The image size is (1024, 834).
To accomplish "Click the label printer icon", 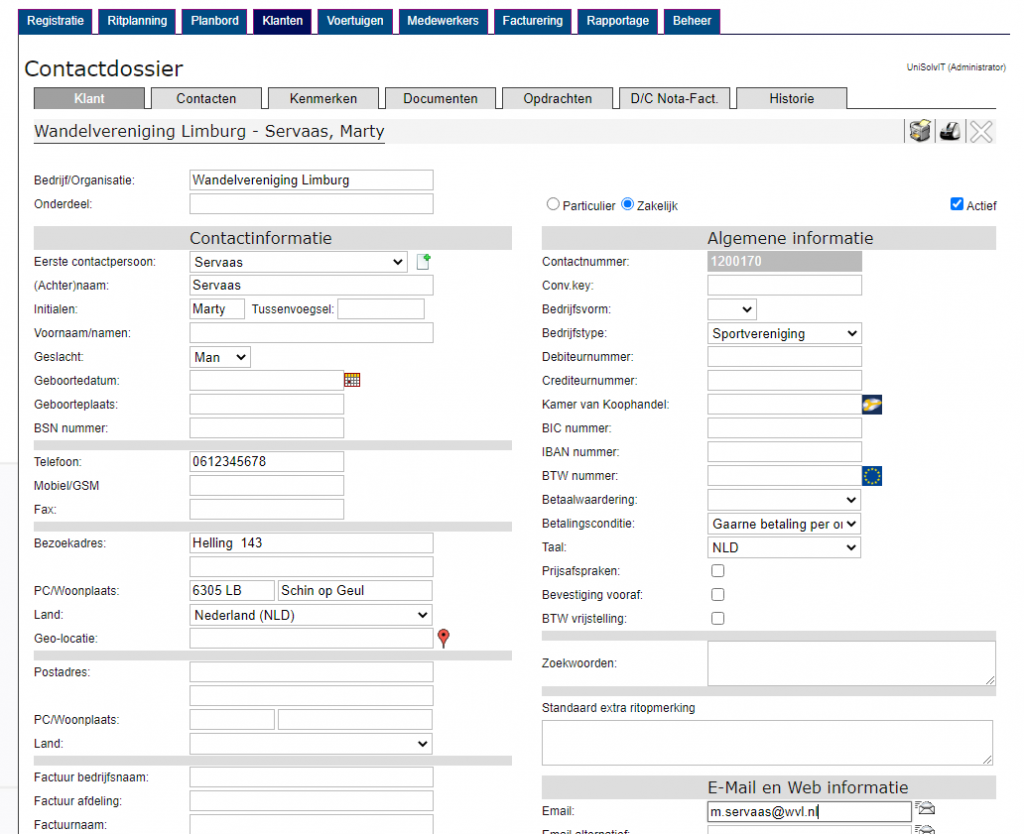I will 950,131.
